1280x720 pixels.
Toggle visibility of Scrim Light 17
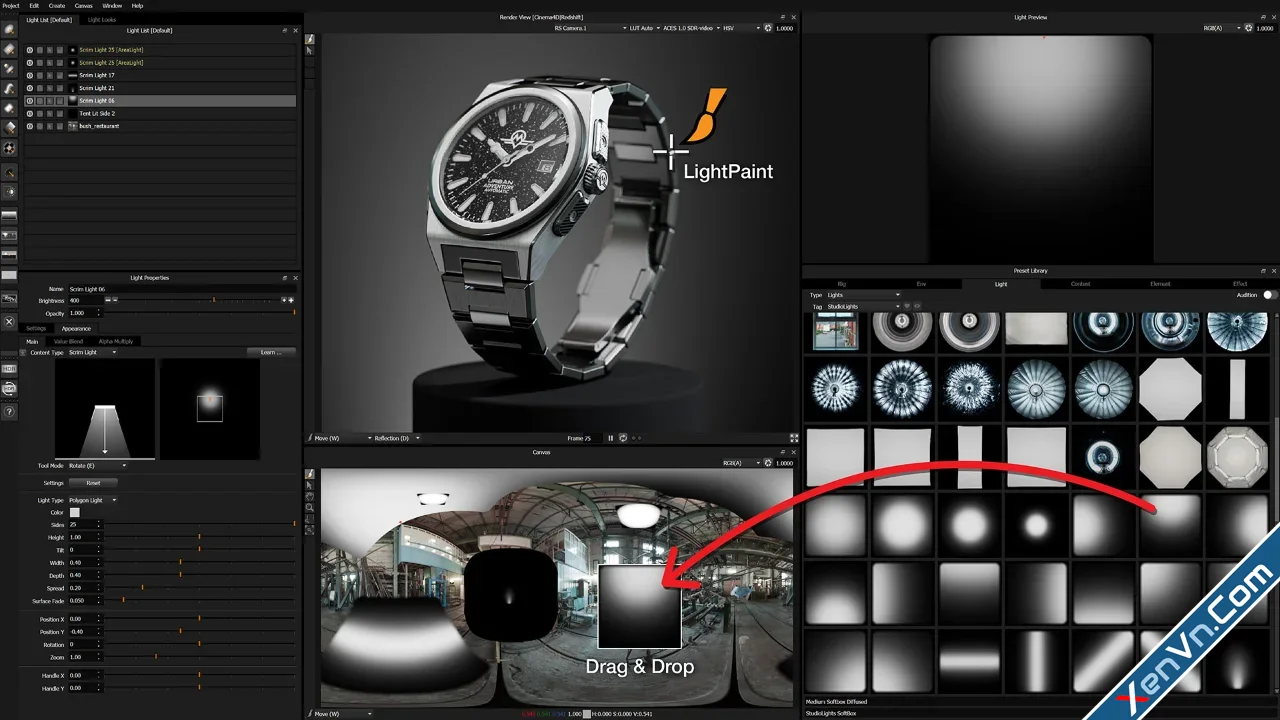coord(29,75)
